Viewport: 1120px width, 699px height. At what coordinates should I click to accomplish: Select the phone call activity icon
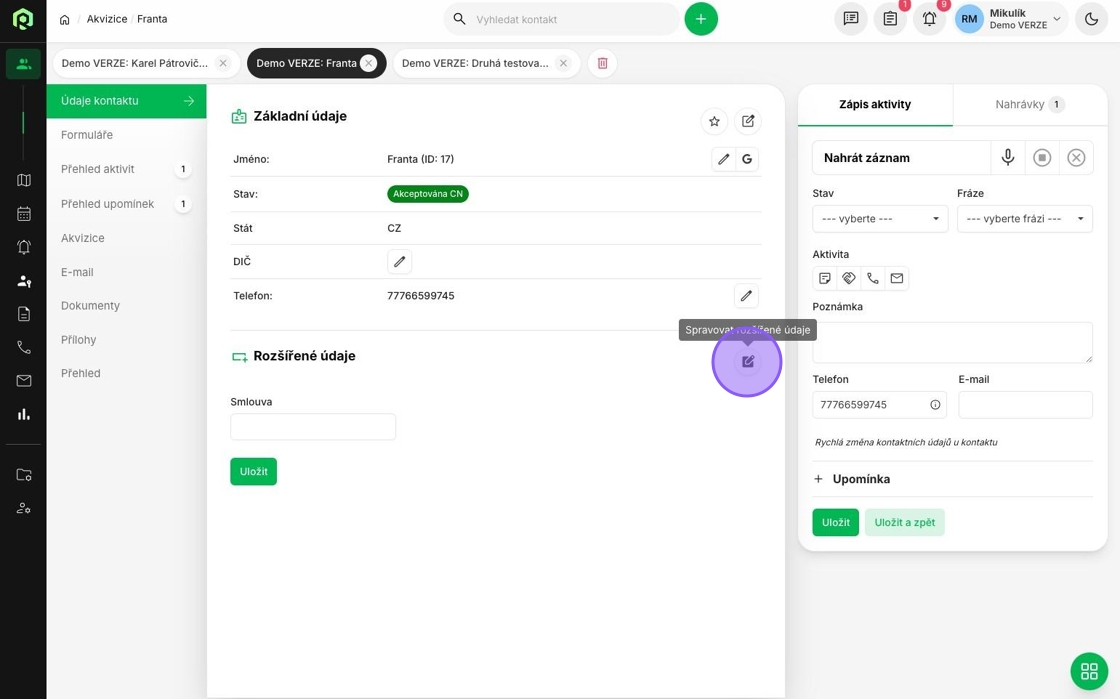click(x=873, y=279)
